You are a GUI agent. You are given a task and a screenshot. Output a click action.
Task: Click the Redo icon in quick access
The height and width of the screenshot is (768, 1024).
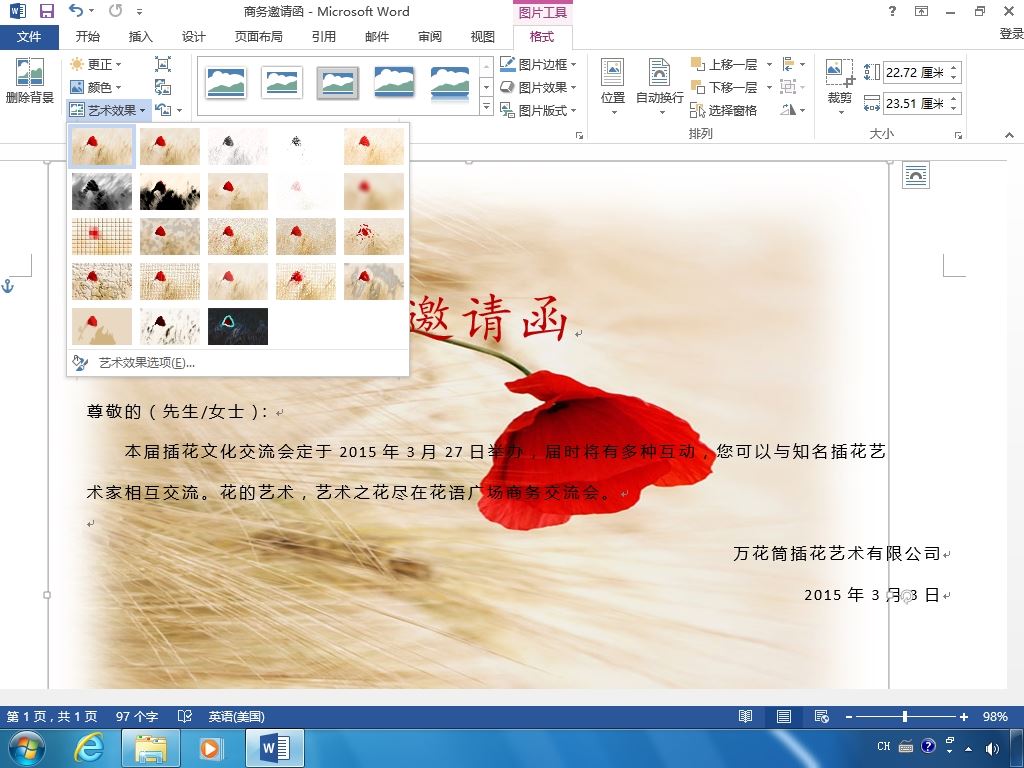point(116,10)
